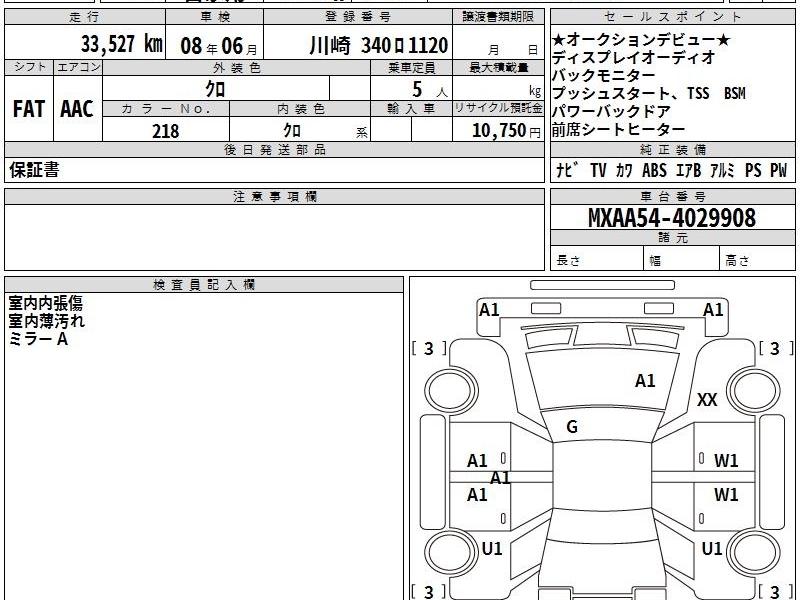The image size is (800, 600).
Task: Select the inspector note ミラーA
Action: pyautogui.click(x=38, y=339)
